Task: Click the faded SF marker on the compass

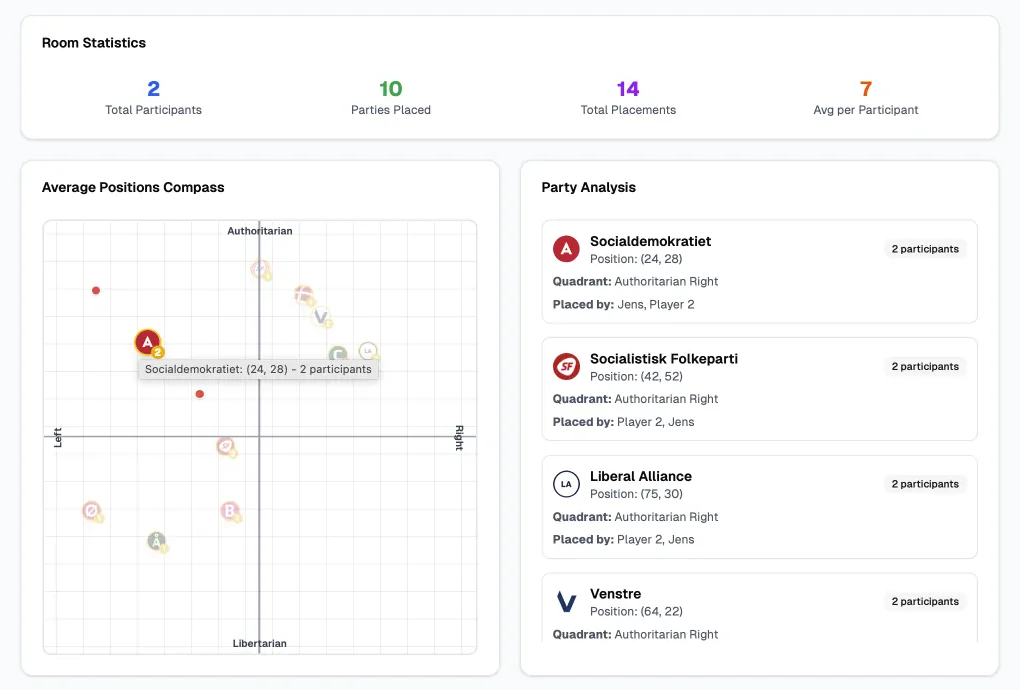Action: (226, 447)
